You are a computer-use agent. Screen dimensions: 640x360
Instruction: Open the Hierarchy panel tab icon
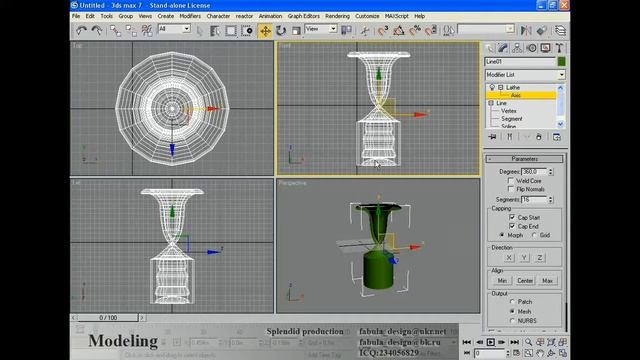coord(517,48)
